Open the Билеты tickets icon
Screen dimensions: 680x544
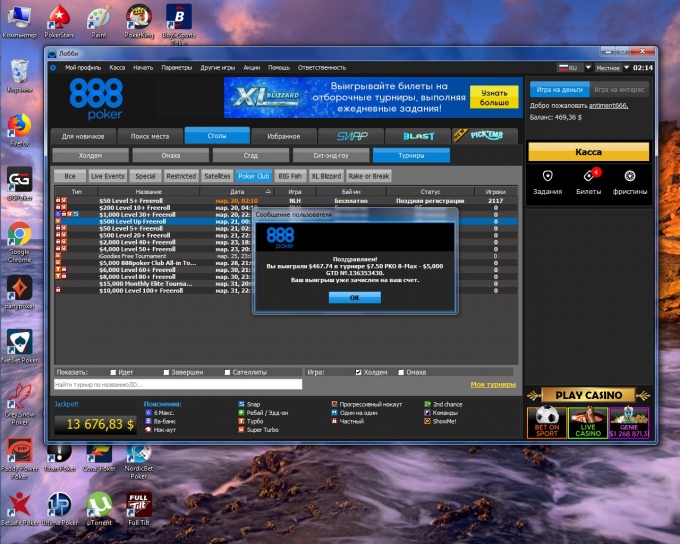coord(589,175)
